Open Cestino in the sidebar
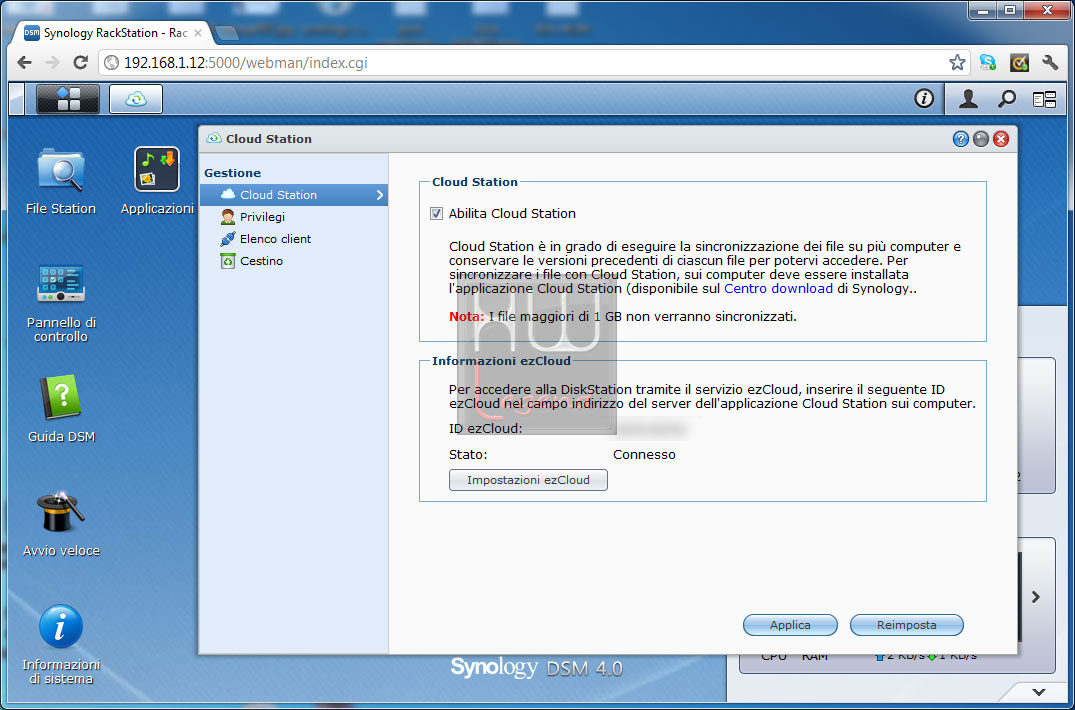The height and width of the screenshot is (710, 1075). (x=293, y=260)
